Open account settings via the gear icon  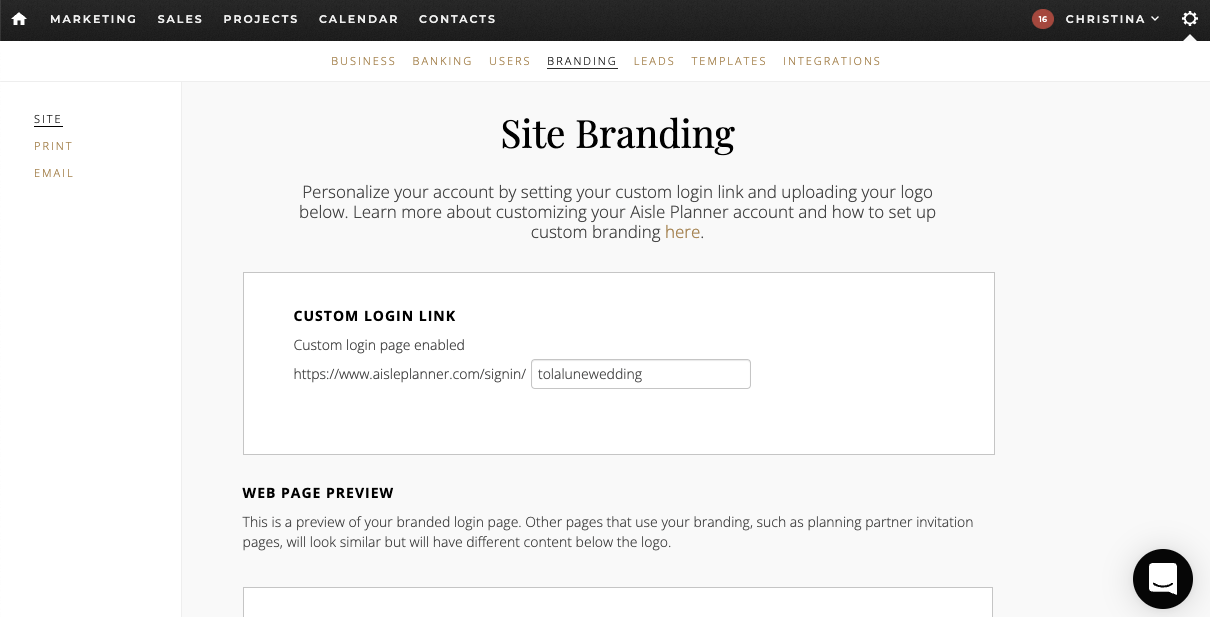pyautogui.click(x=1189, y=18)
